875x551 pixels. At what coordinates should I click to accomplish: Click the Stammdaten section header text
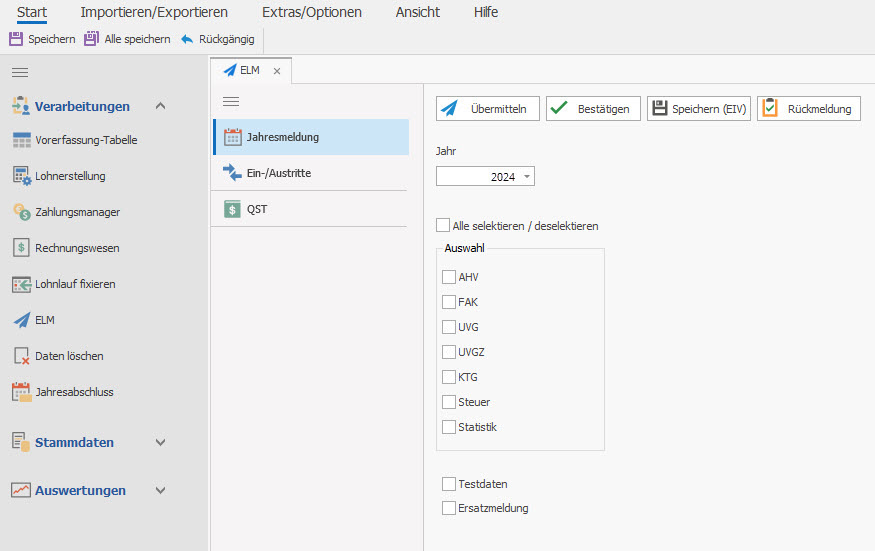[74, 442]
